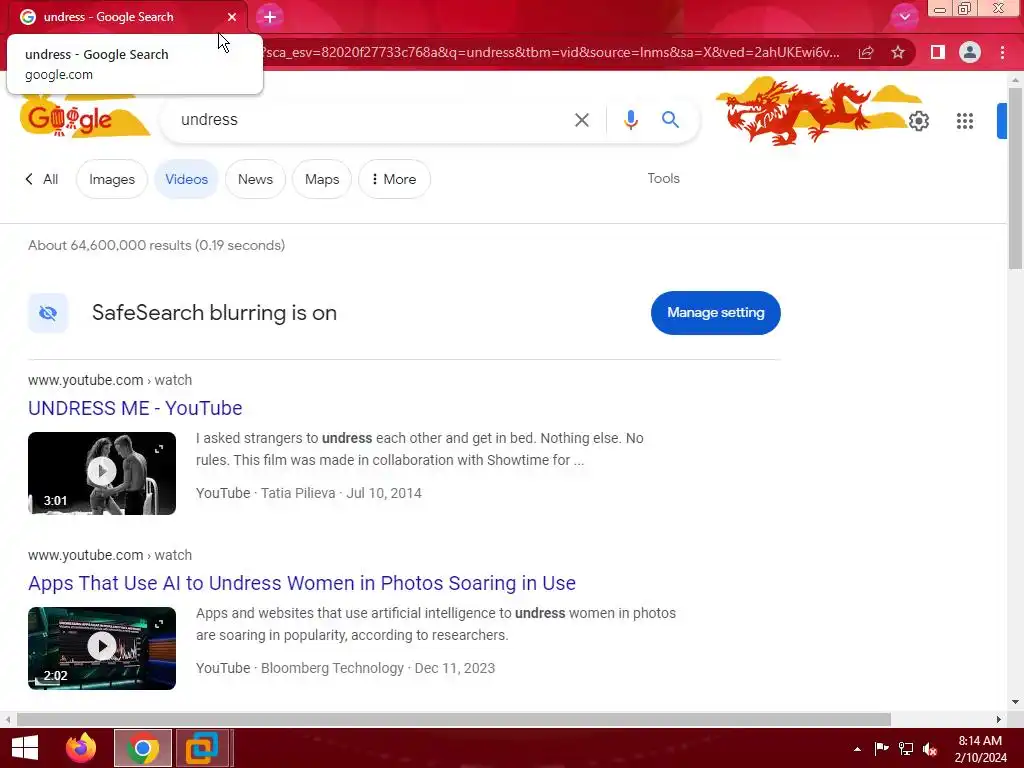Switch to Maps results
The width and height of the screenshot is (1024, 768).
click(x=322, y=179)
